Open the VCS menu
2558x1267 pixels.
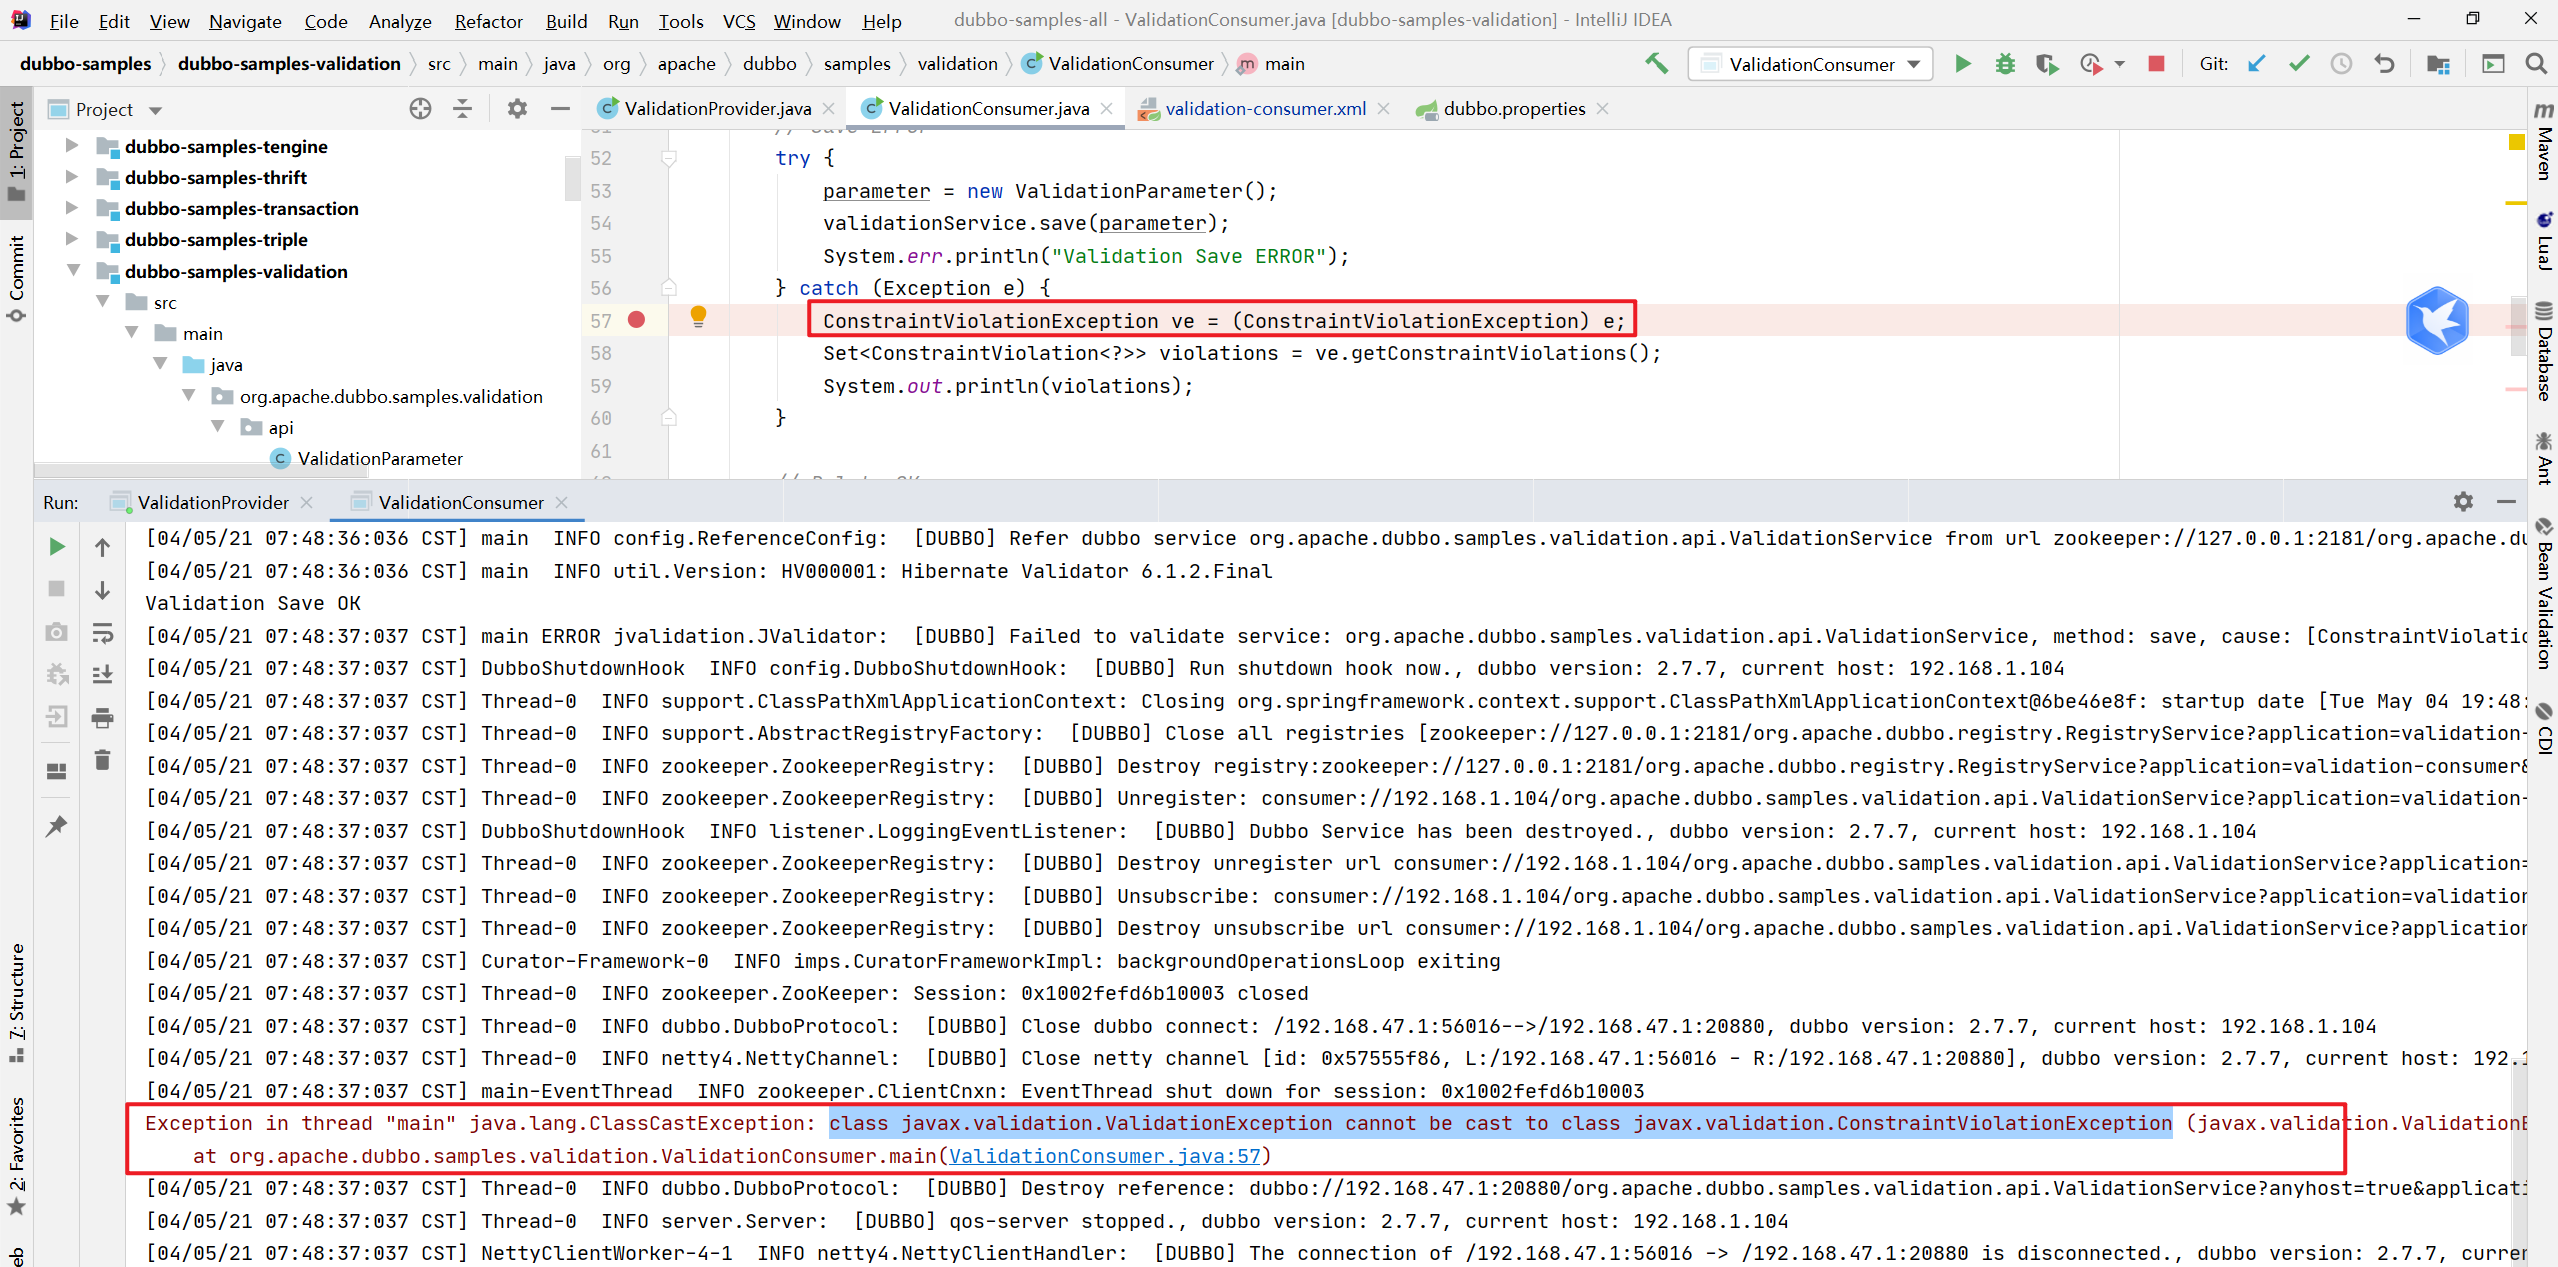coord(739,21)
